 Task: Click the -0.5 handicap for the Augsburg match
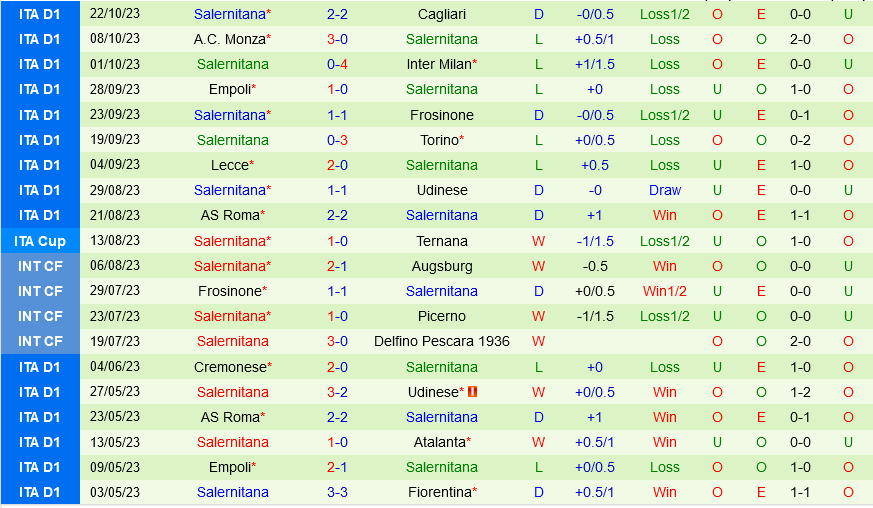595,266
